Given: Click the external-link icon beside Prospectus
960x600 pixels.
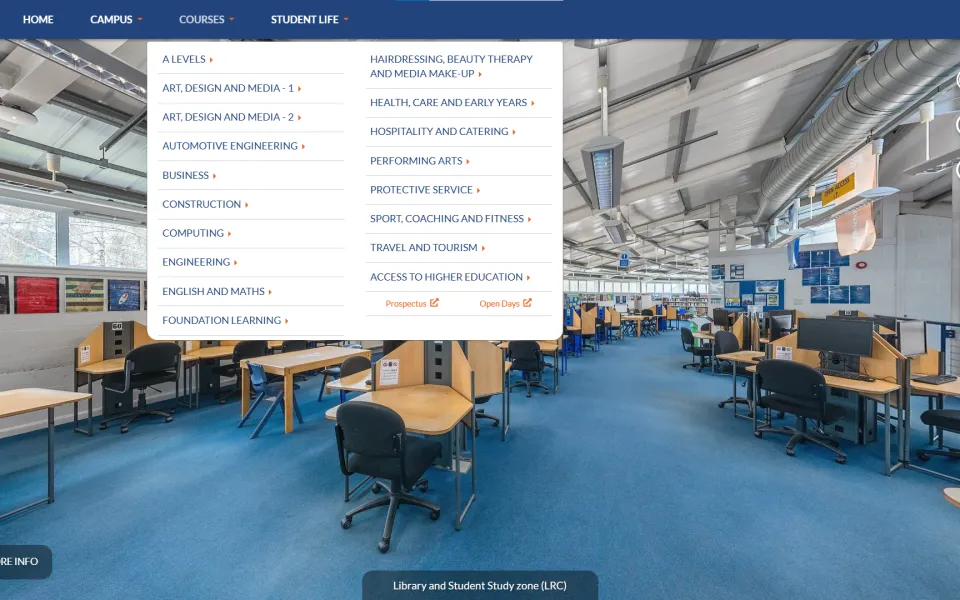Looking at the screenshot, I should pos(434,302).
